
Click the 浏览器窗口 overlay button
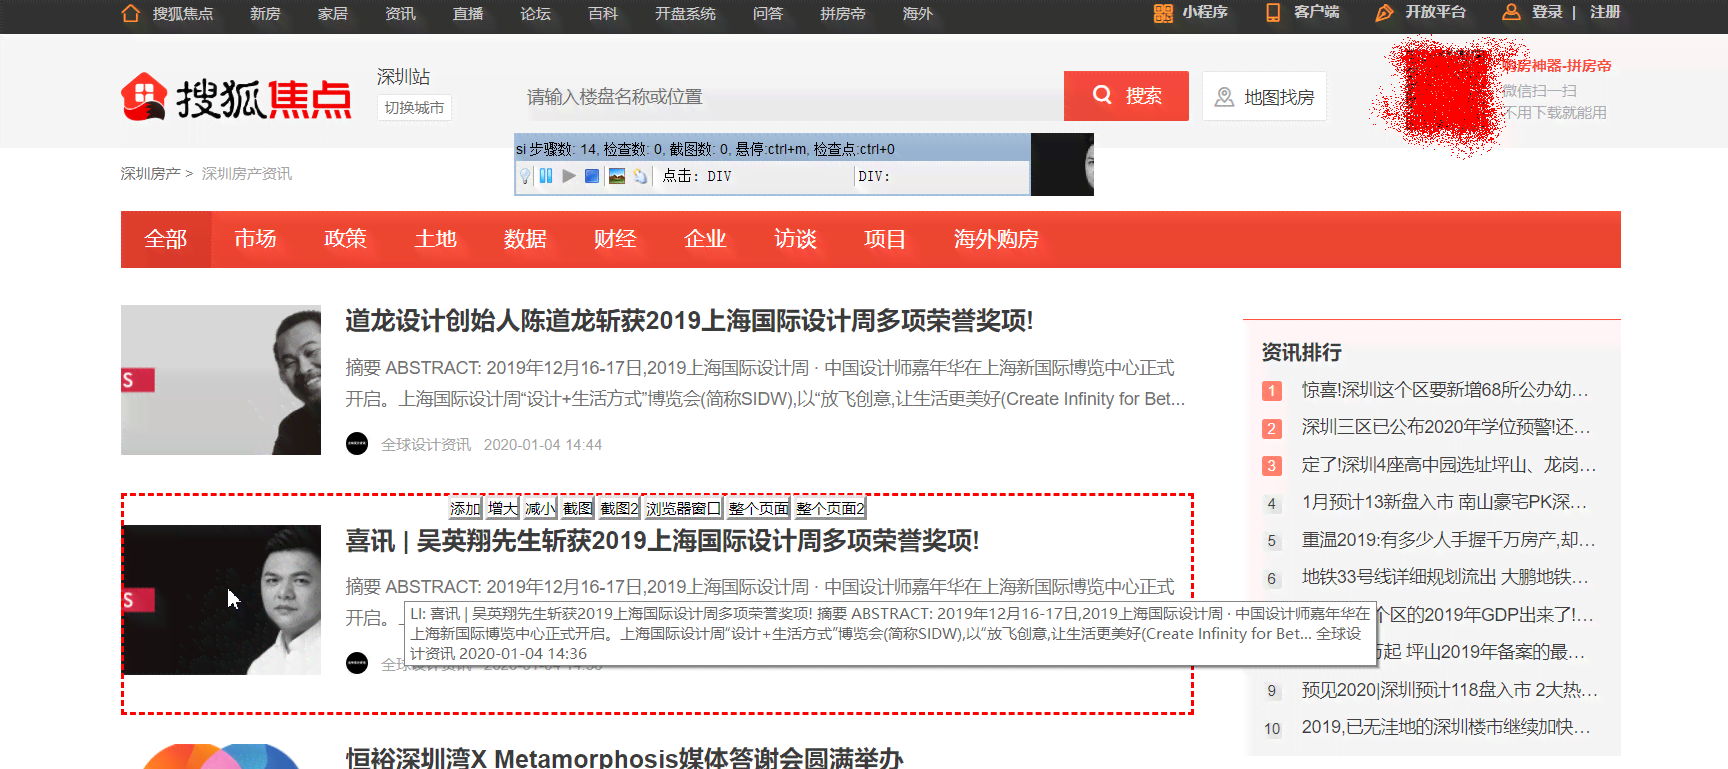click(x=683, y=508)
